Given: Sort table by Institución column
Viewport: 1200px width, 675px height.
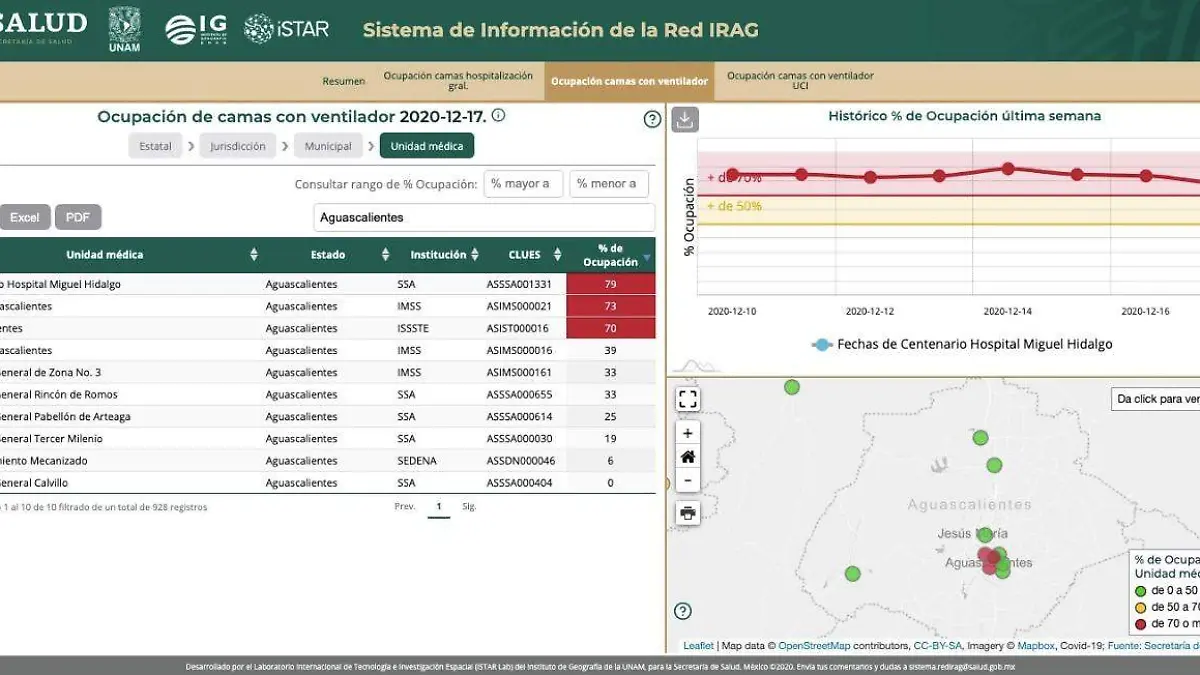Looking at the screenshot, I should point(476,255).
